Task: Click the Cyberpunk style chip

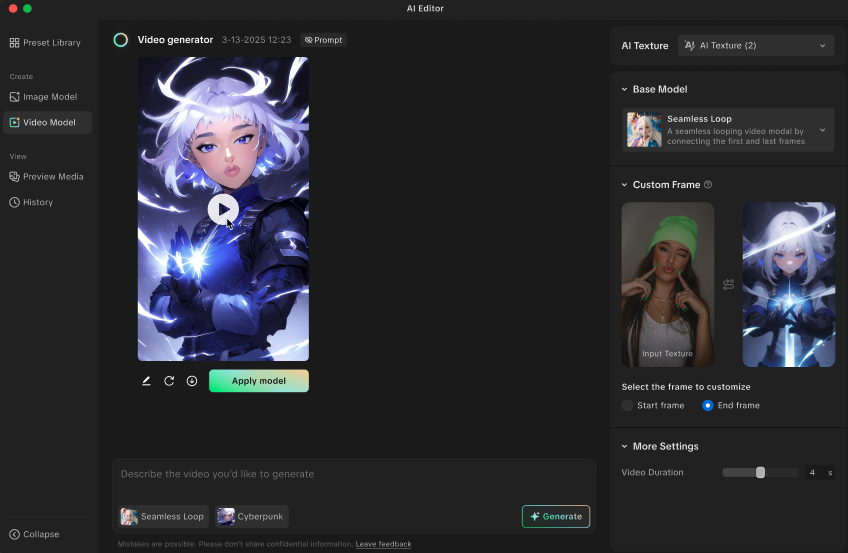Action: (x=251, y=517)
